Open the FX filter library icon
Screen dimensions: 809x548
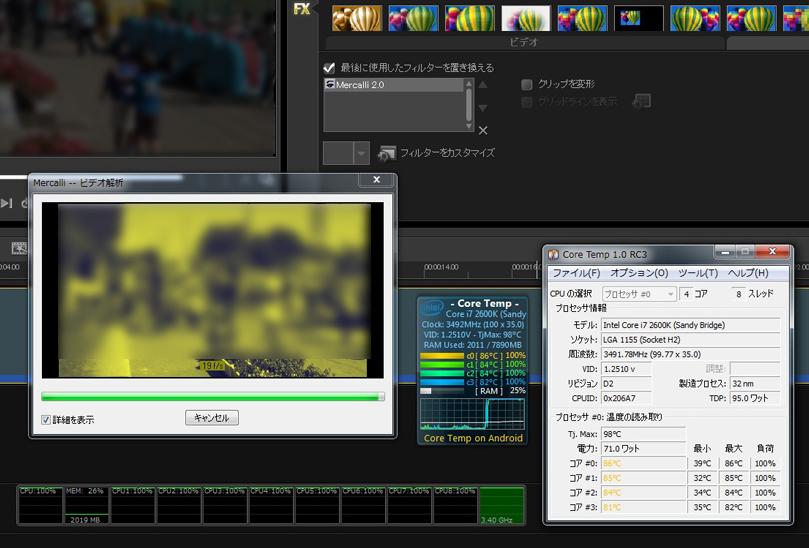pos(302,9)
